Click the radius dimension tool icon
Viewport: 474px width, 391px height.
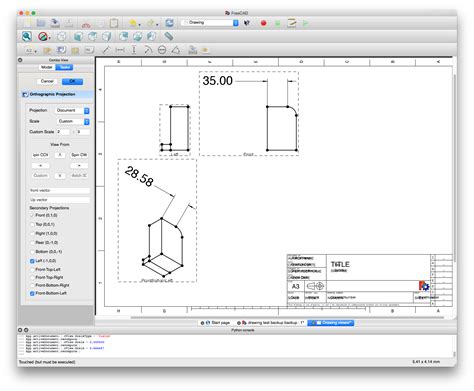[x=148, y=50]
